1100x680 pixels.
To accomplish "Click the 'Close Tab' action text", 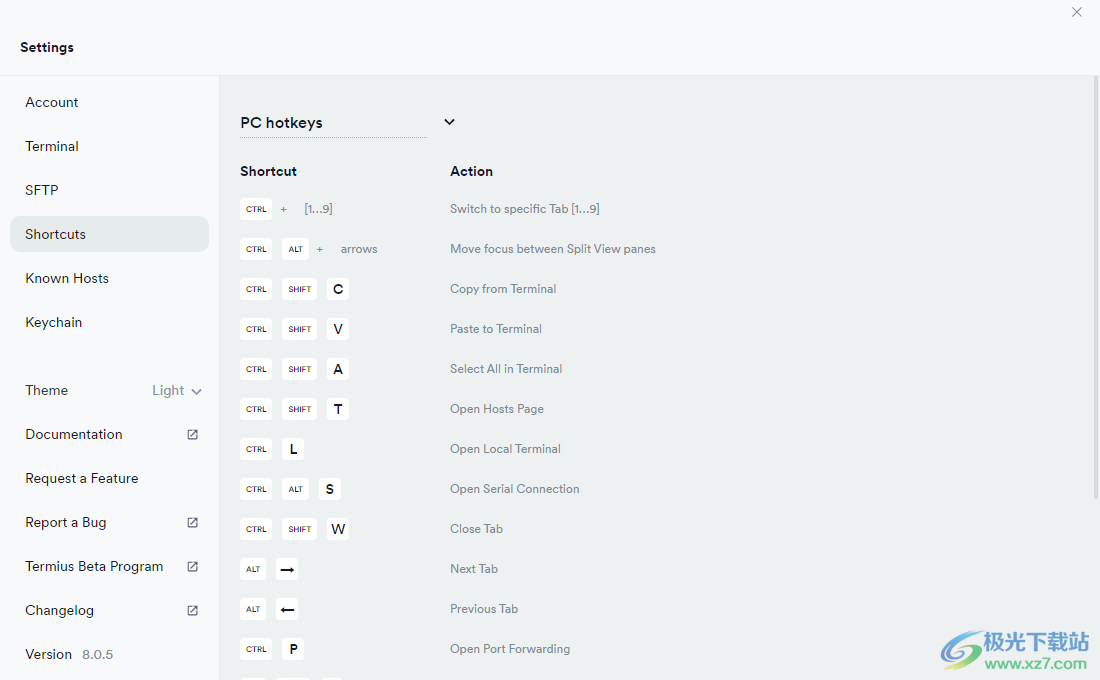I will (x=476, y=529).
